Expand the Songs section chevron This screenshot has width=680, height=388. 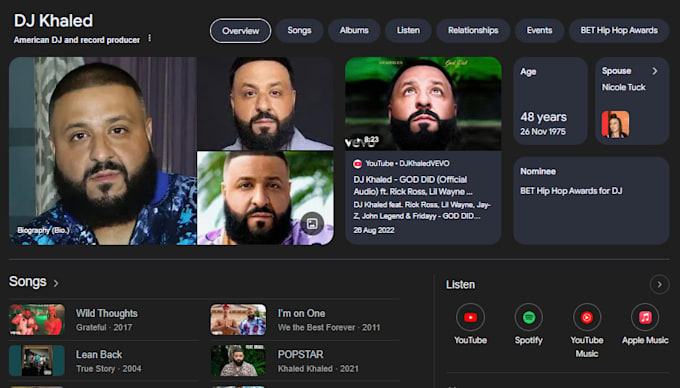pos(56,284)
